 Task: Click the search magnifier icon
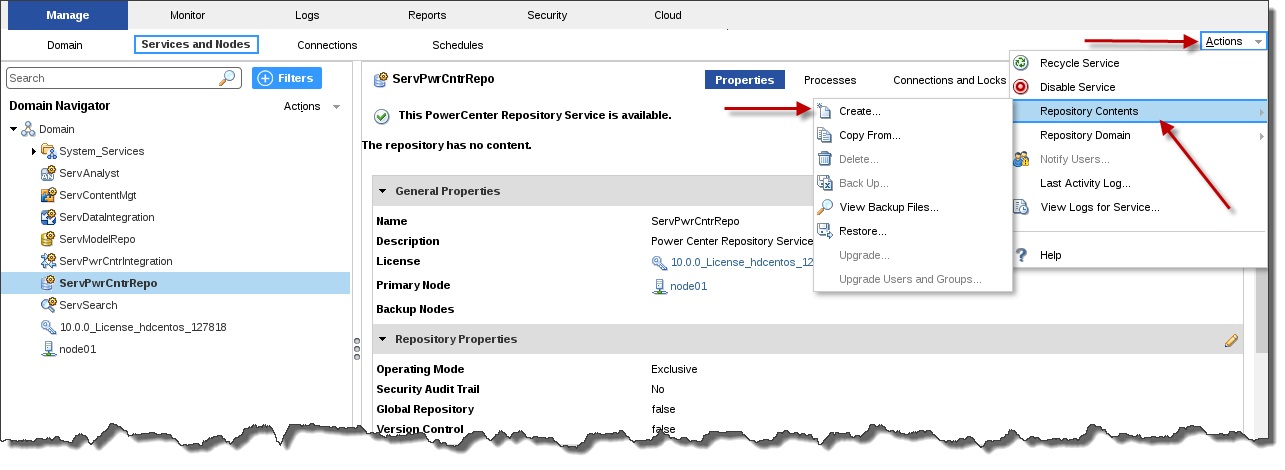pos(227,78)
